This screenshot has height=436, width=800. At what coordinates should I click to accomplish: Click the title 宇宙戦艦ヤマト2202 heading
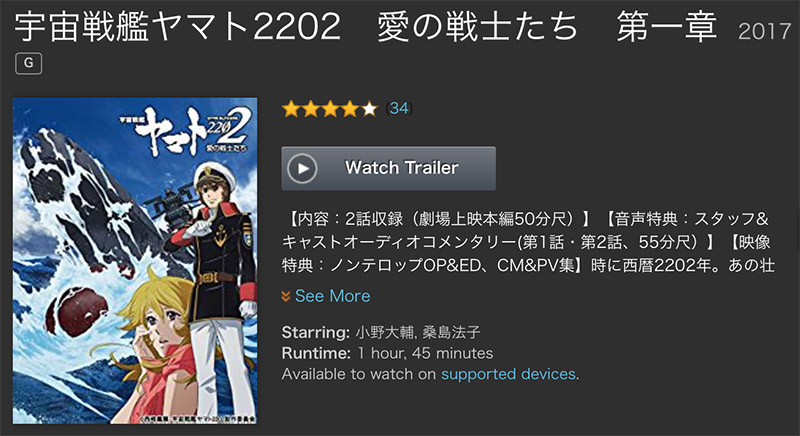[178, 27]
